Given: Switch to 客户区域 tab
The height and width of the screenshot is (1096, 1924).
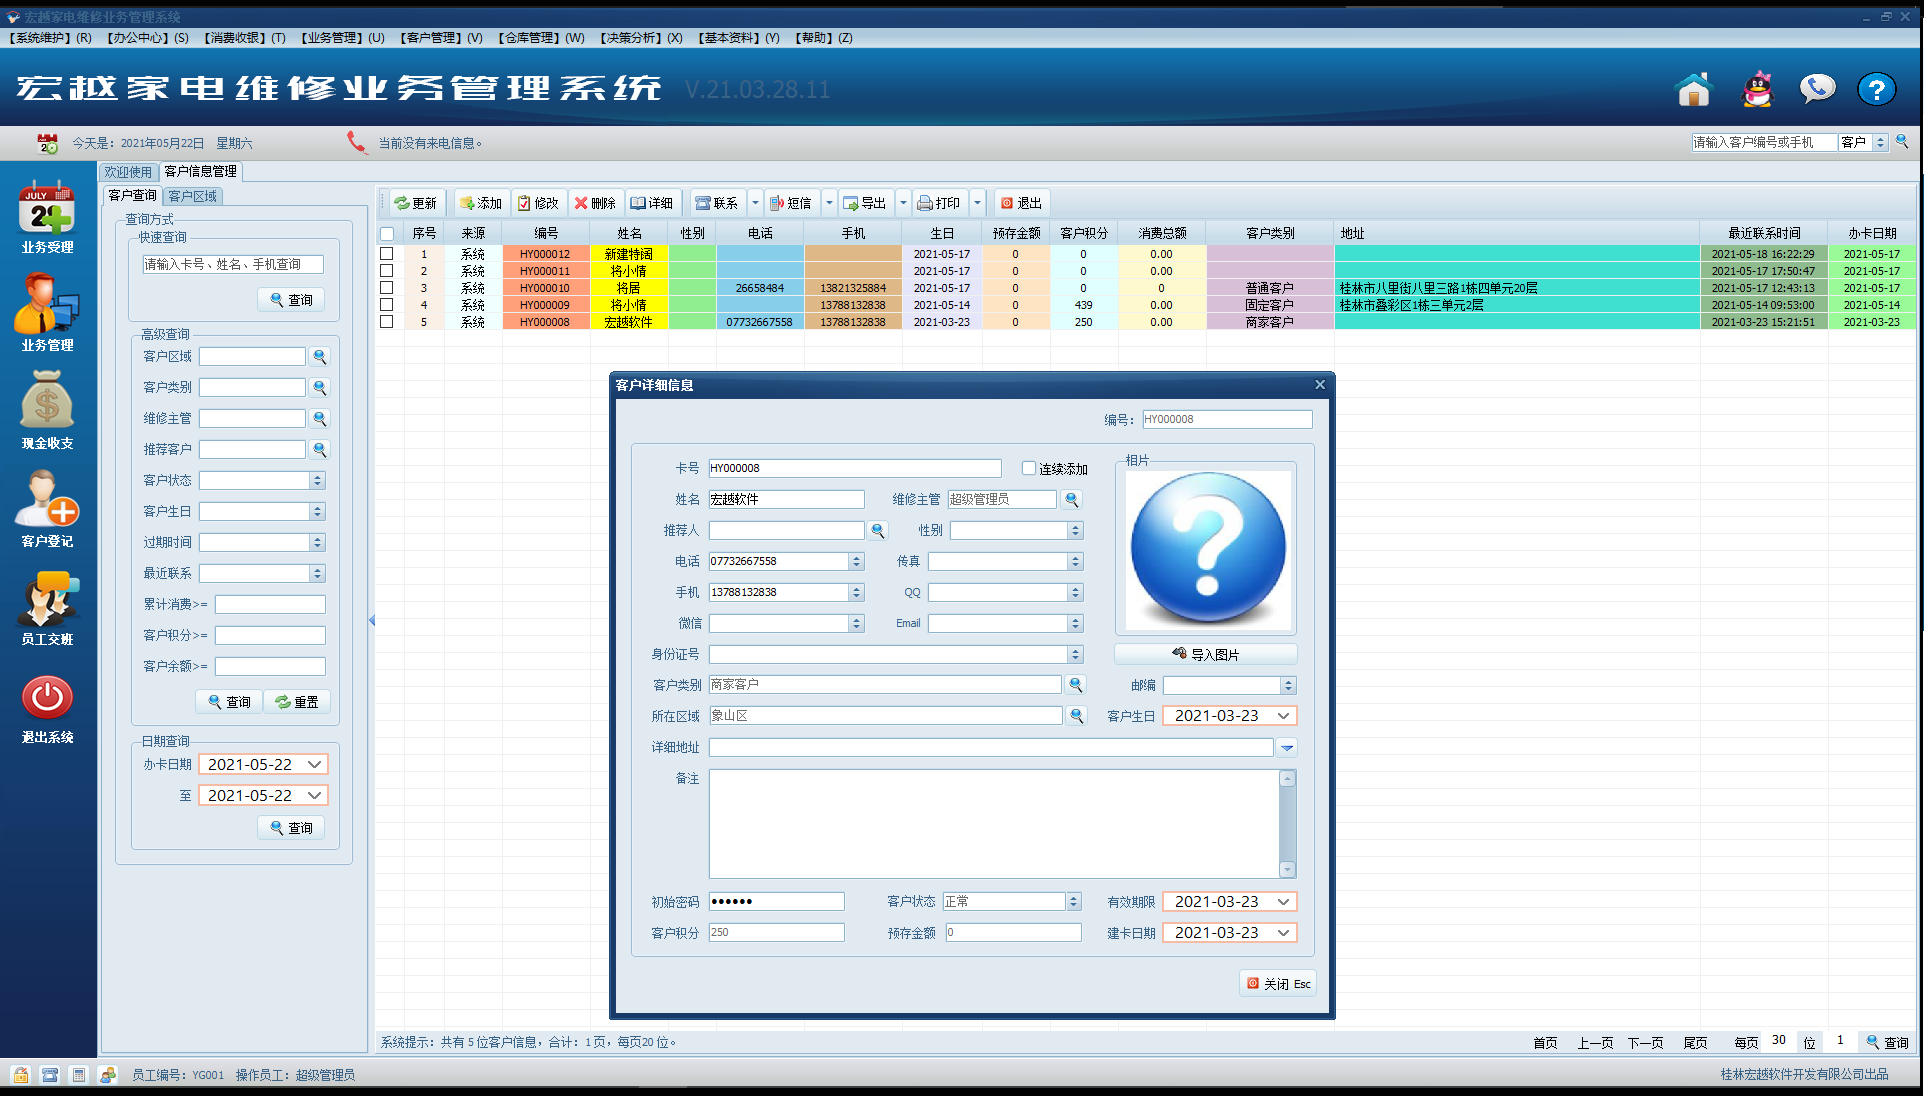Looking at the screenshot, I should pos(193,196).
